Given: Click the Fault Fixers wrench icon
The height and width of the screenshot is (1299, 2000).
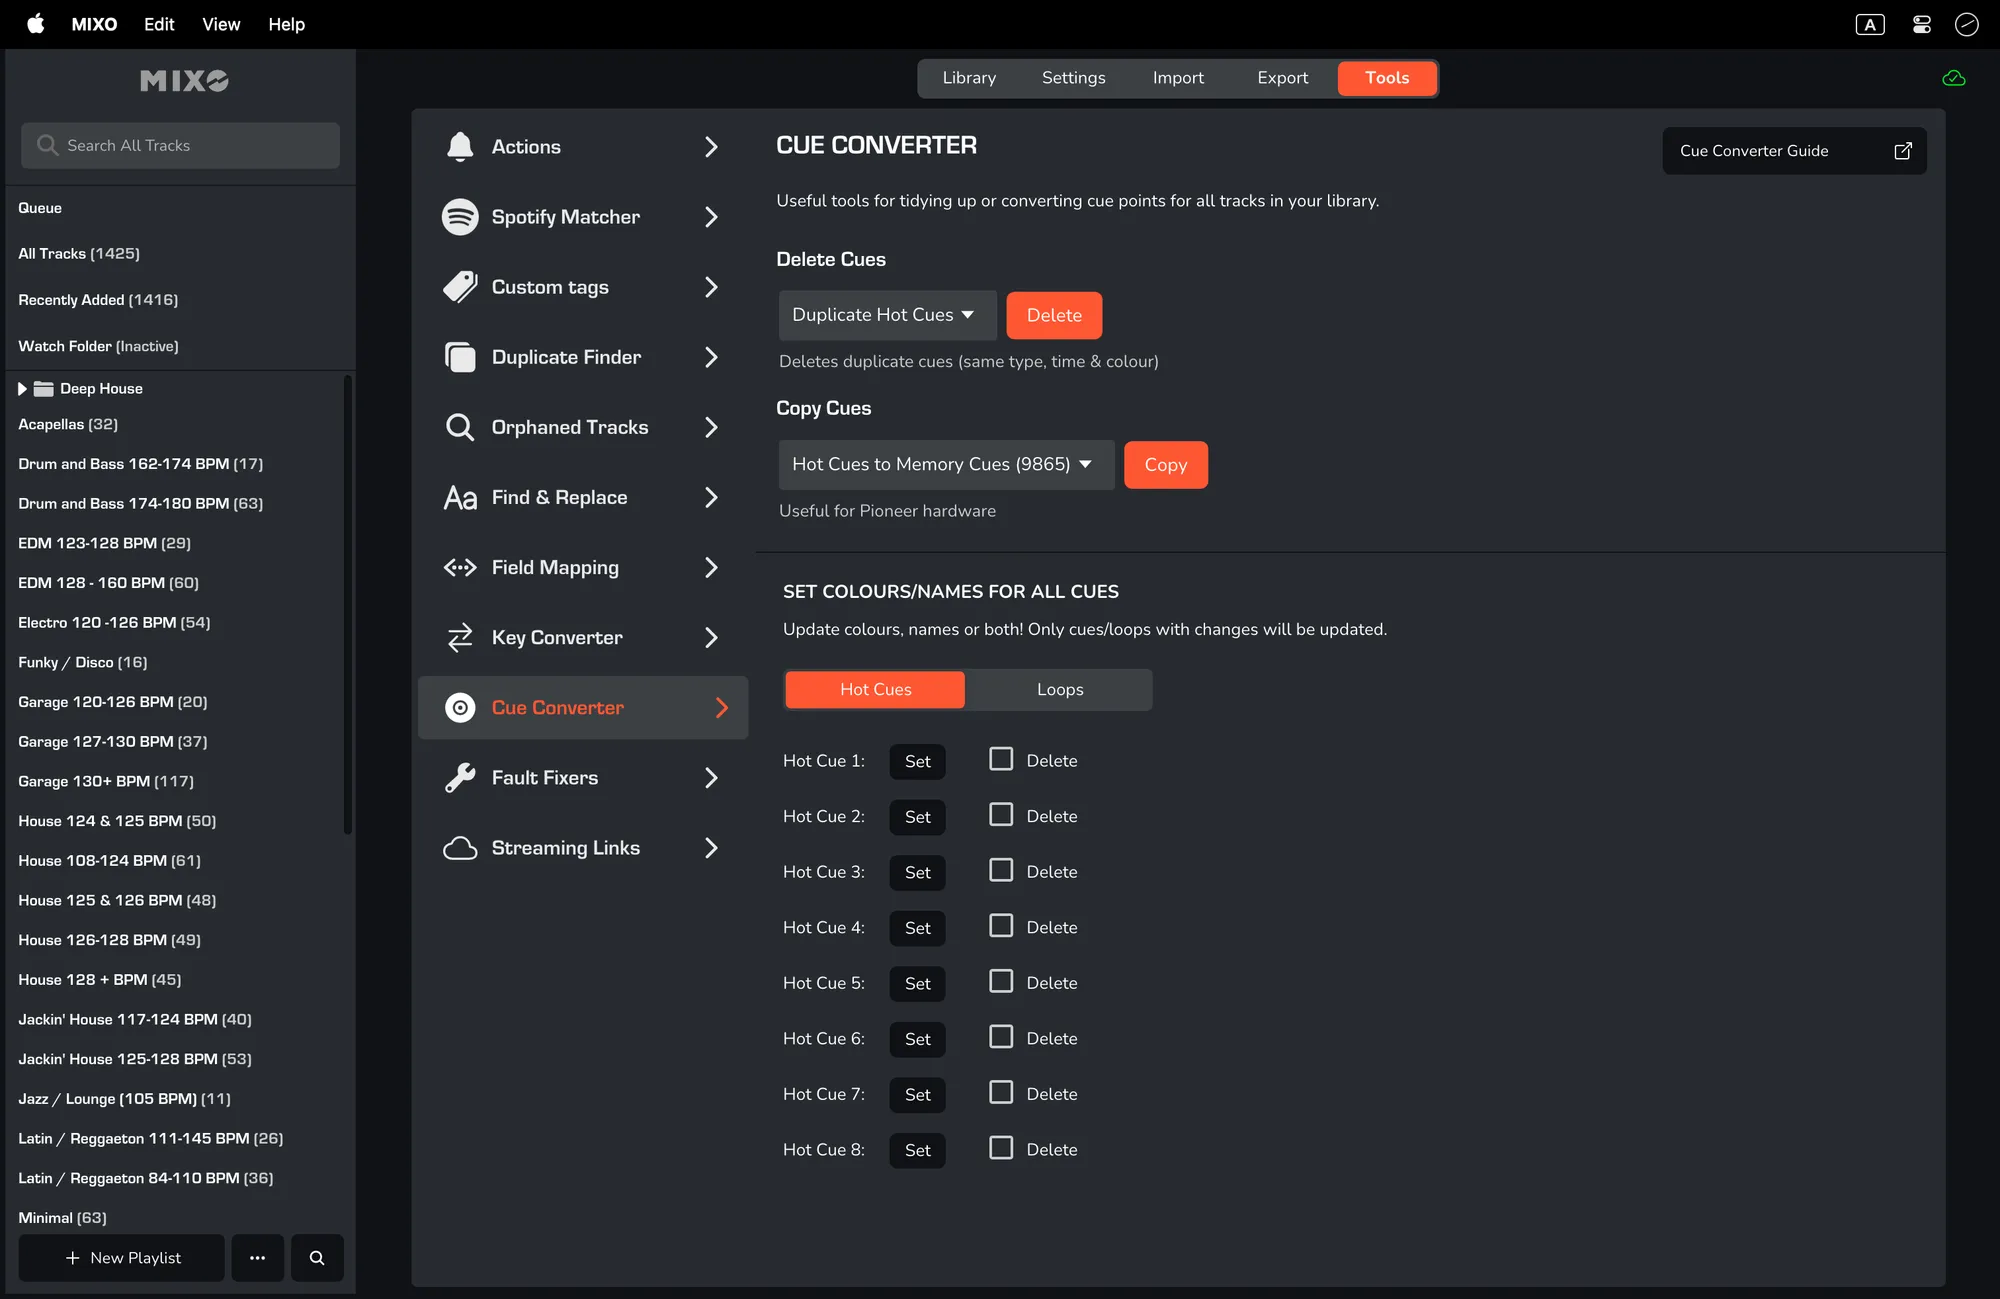Looking at the screenshot, I should (460, 778).
